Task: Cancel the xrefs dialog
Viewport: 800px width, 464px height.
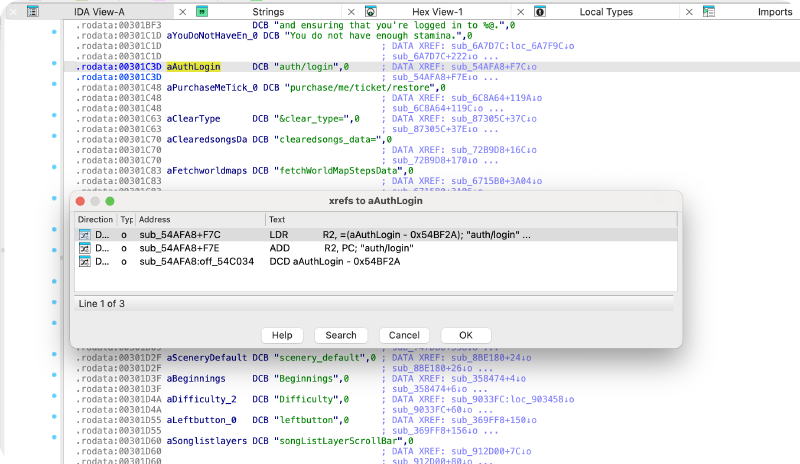Action: [x=403, y=335]
